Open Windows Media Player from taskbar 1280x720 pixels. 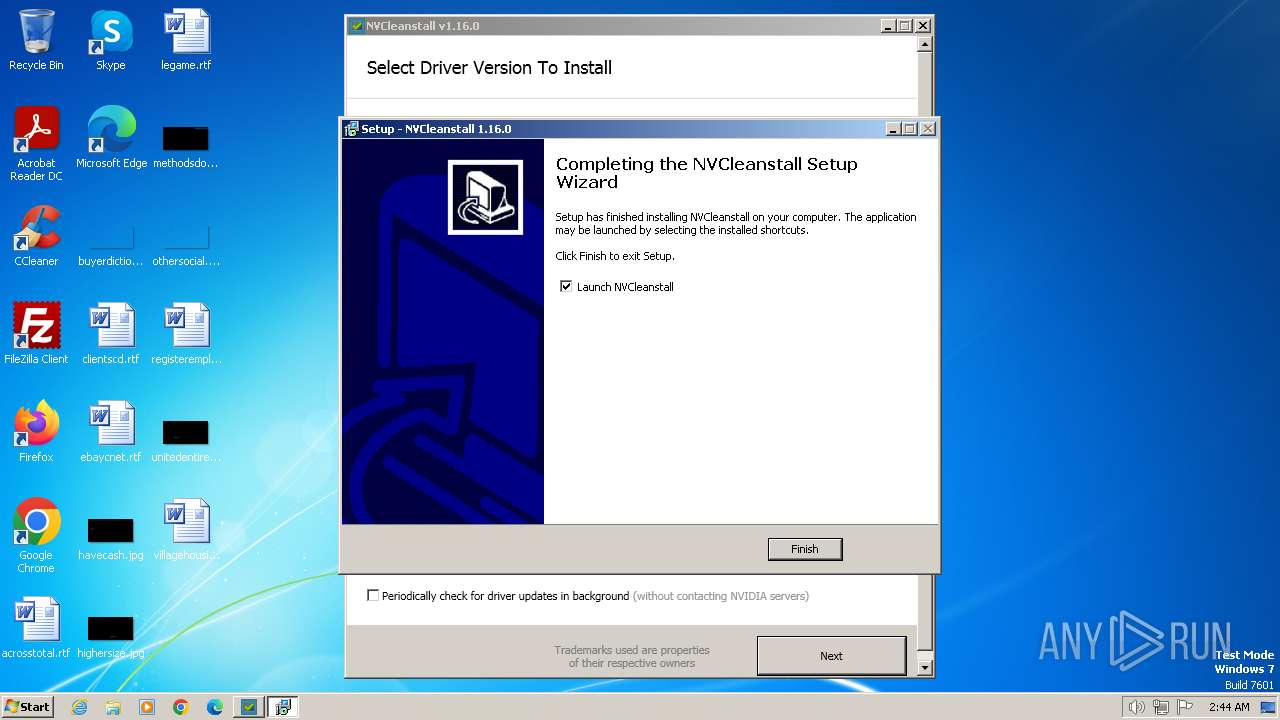coord(147,707)
